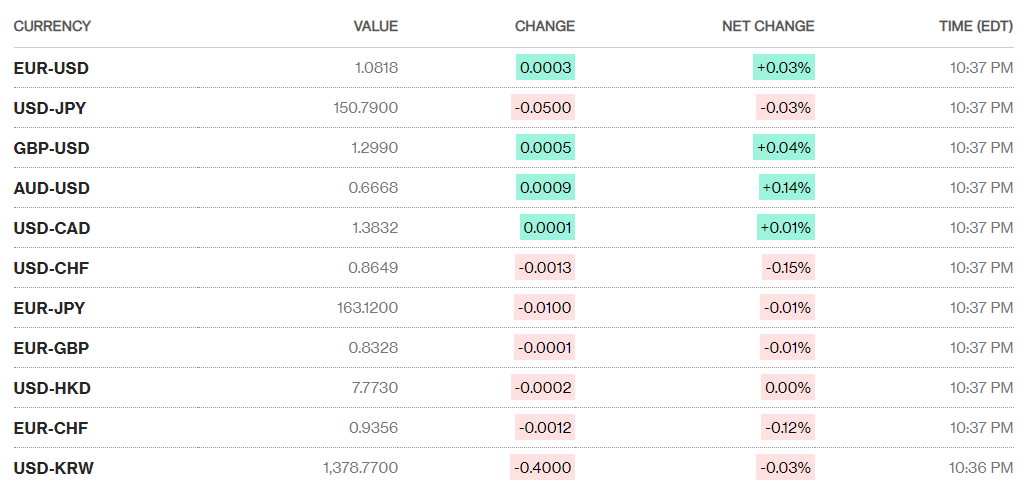Sort by NET CHANGE column header
Screen dimensions: 1028x484
[768, 26]
